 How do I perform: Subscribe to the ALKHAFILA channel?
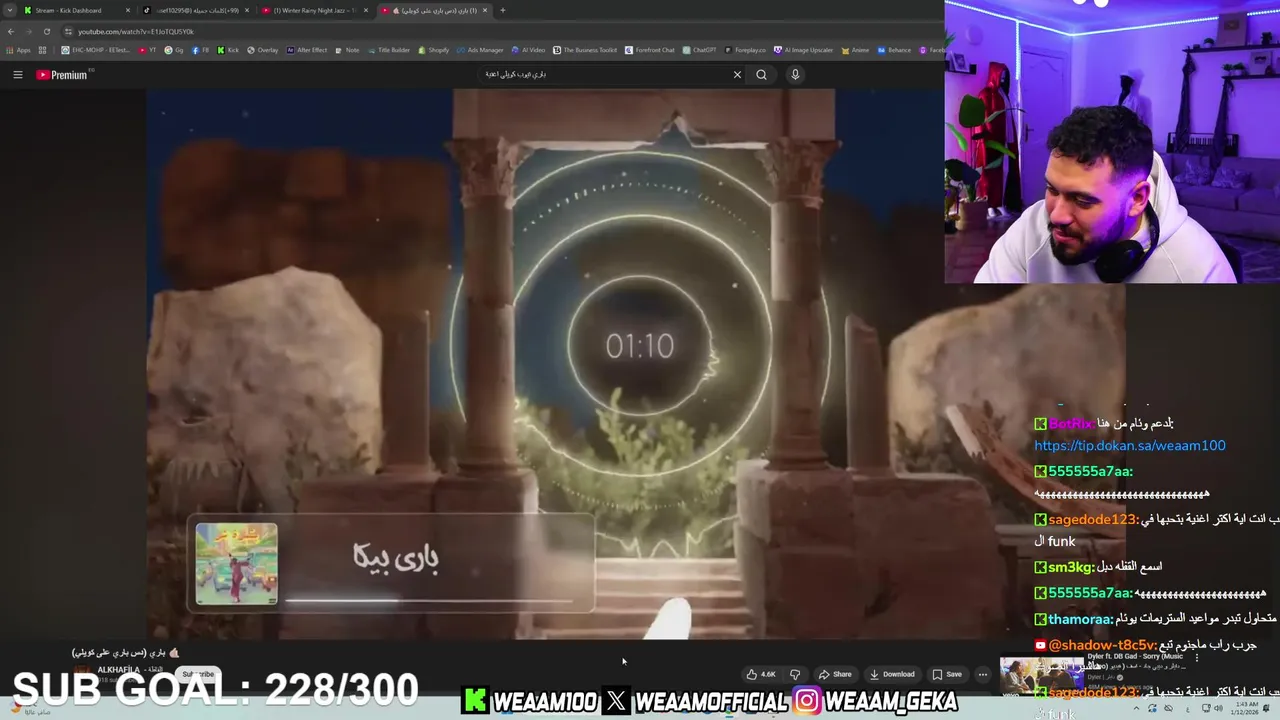(198, 674)
